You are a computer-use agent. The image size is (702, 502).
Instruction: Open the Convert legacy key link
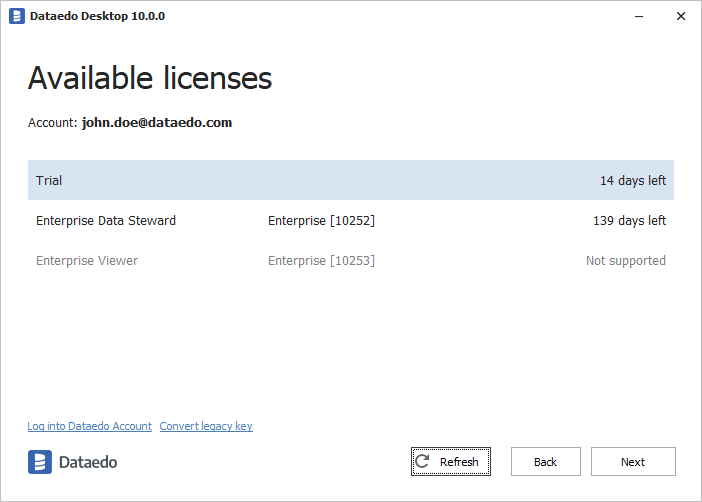[x=206, y=426]
